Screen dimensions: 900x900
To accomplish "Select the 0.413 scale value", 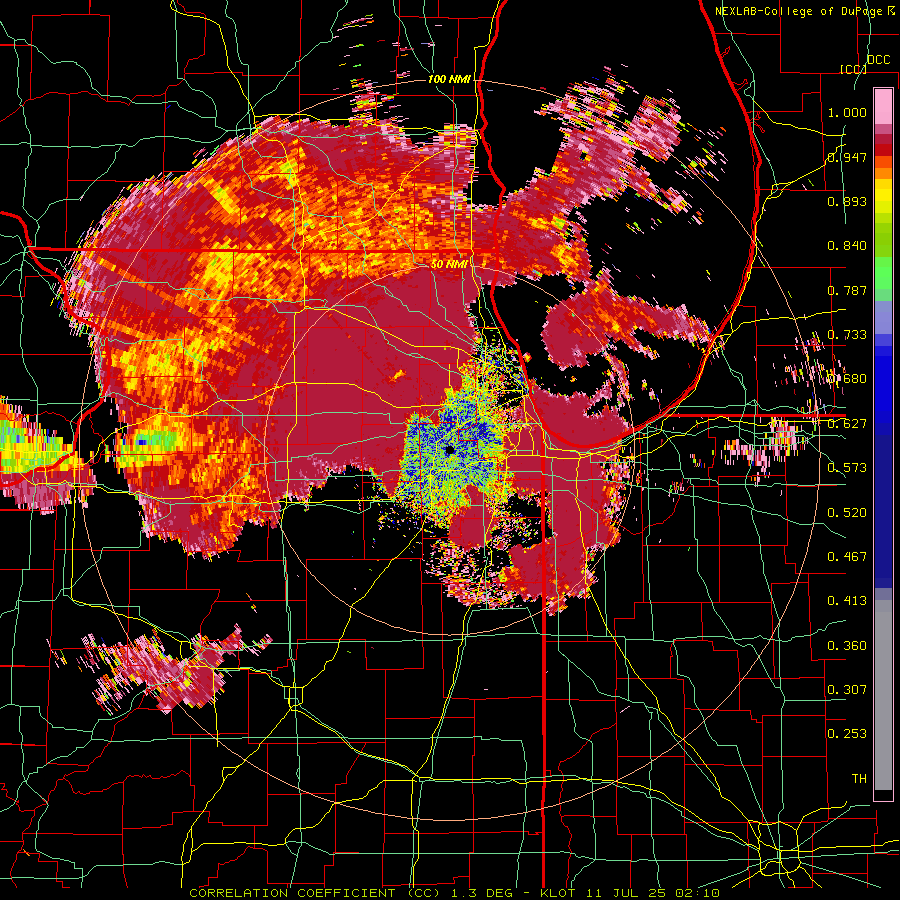I will (847, 601).
